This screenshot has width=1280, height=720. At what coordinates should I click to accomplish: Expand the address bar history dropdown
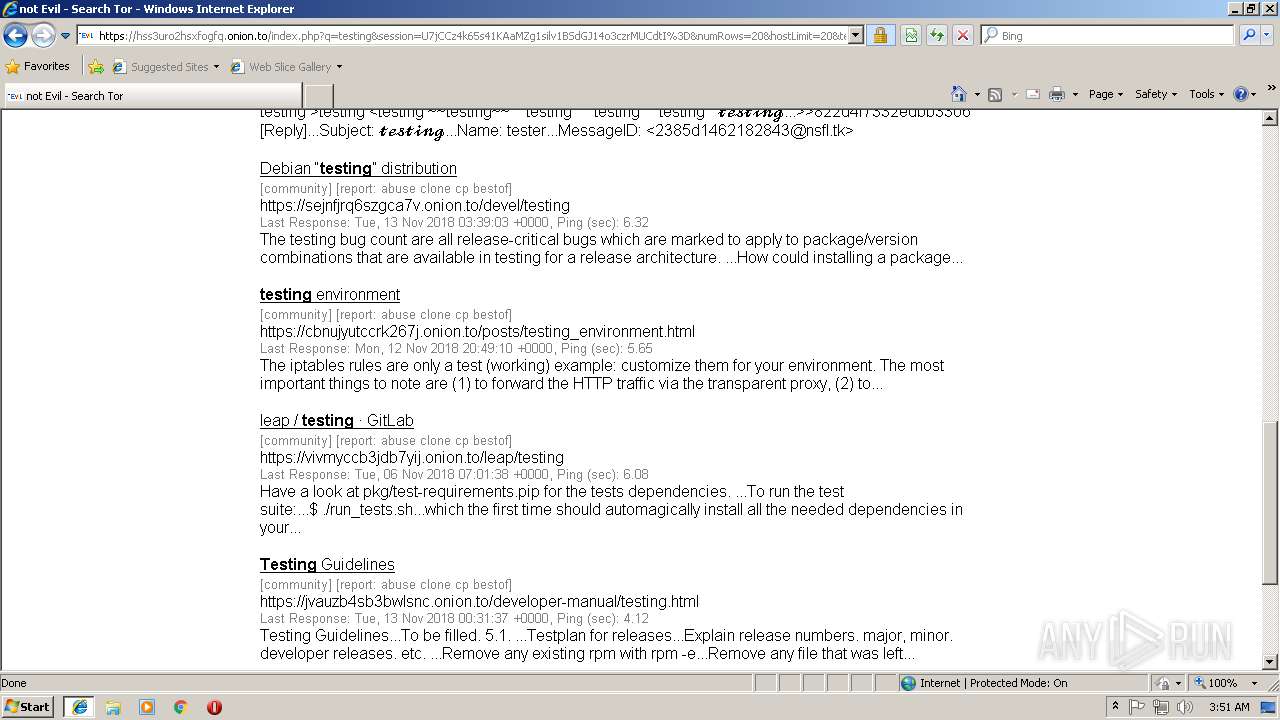tap(856, 35)
